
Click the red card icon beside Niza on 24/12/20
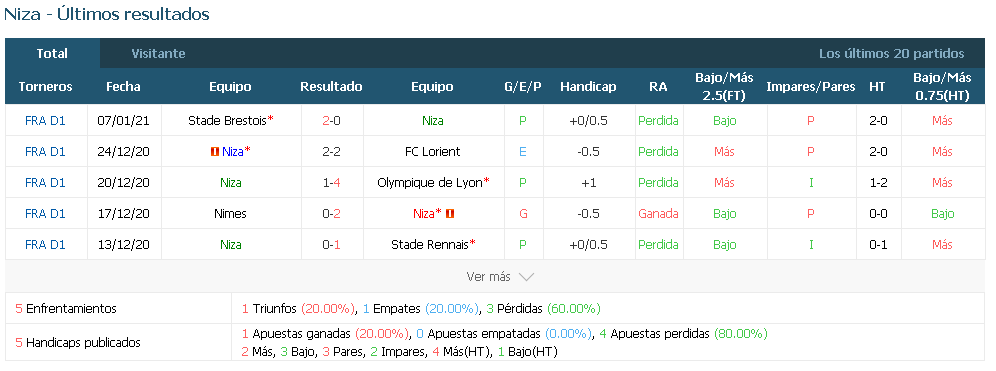(215, 151)
